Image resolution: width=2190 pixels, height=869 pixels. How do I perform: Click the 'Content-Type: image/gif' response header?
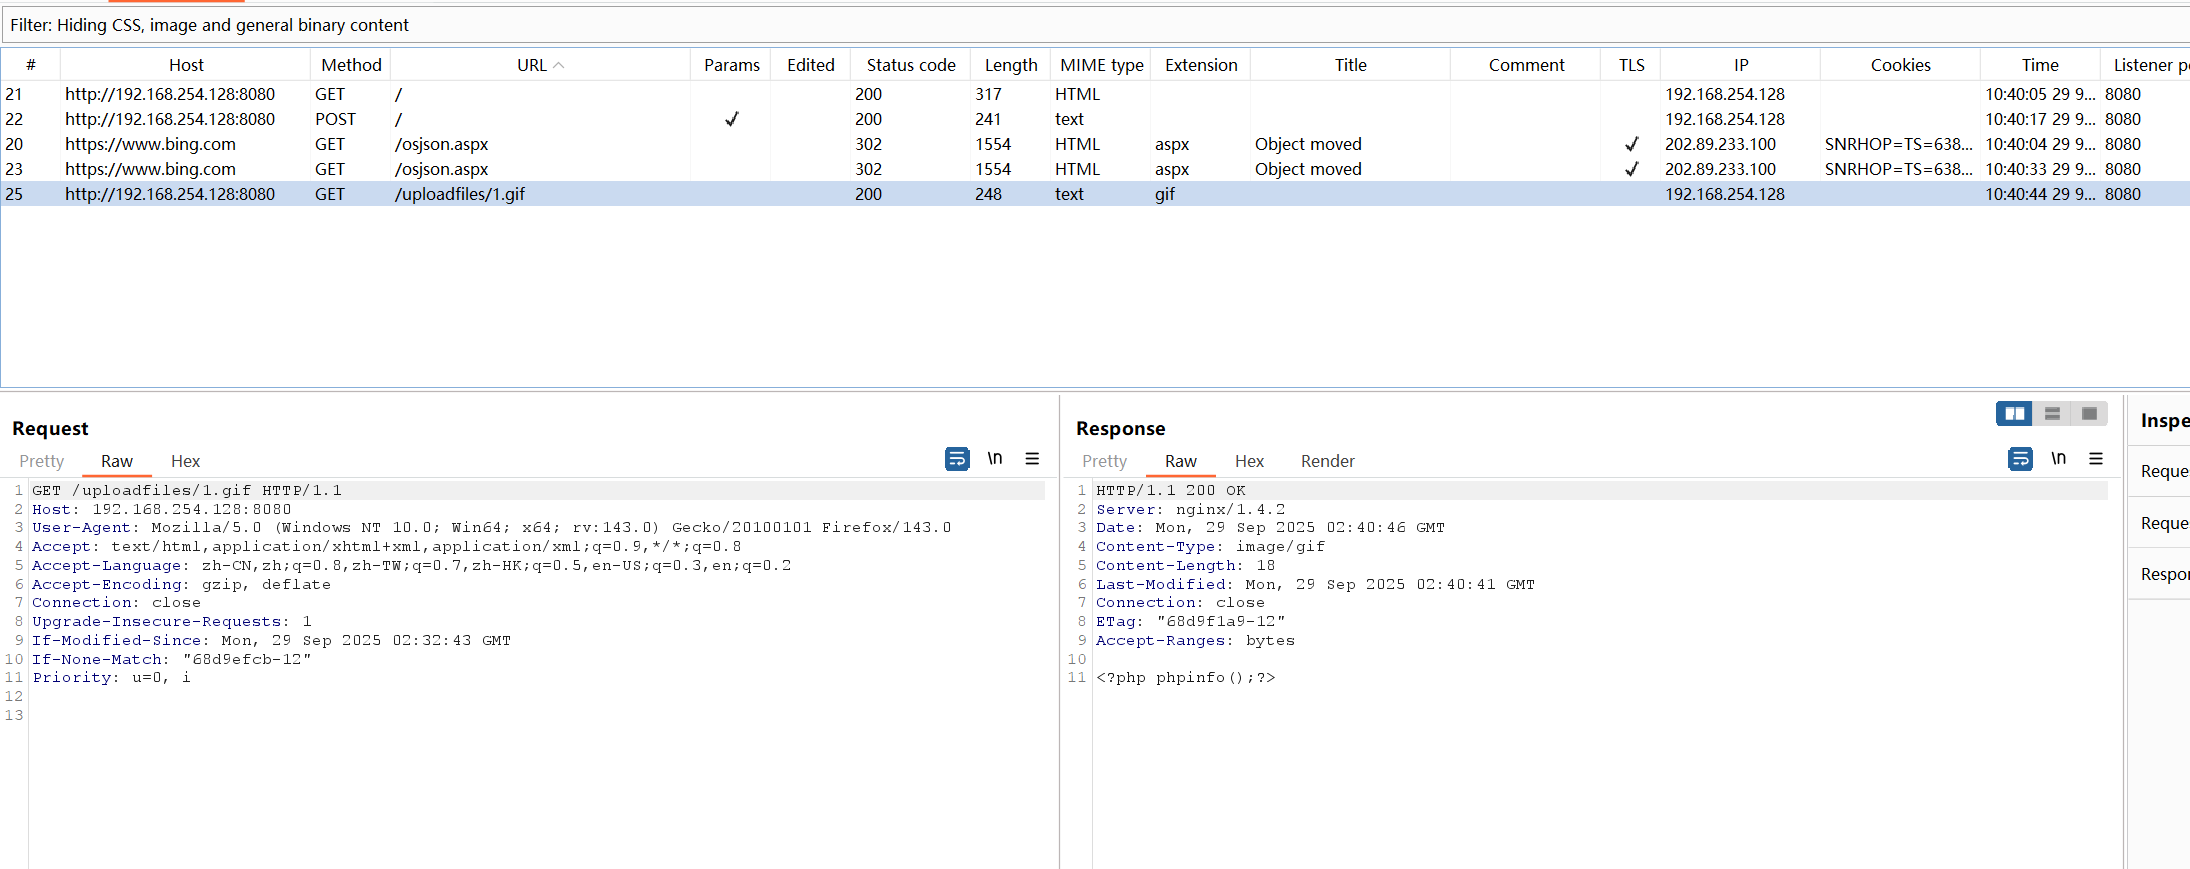click(x=1210, y=546)
